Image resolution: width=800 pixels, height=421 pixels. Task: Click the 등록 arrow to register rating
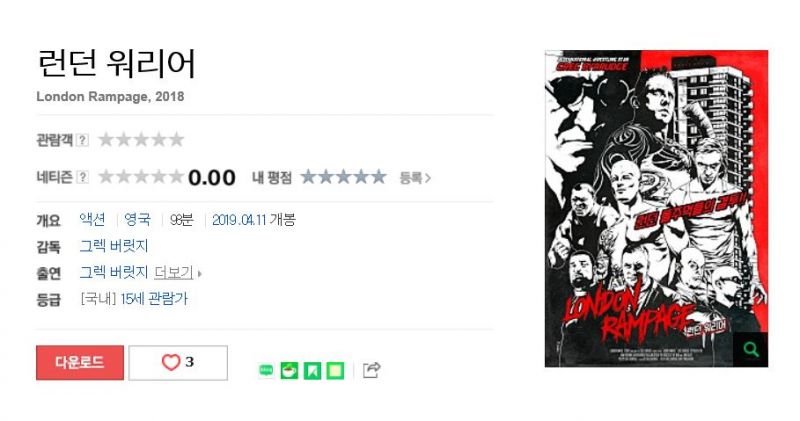415,178
